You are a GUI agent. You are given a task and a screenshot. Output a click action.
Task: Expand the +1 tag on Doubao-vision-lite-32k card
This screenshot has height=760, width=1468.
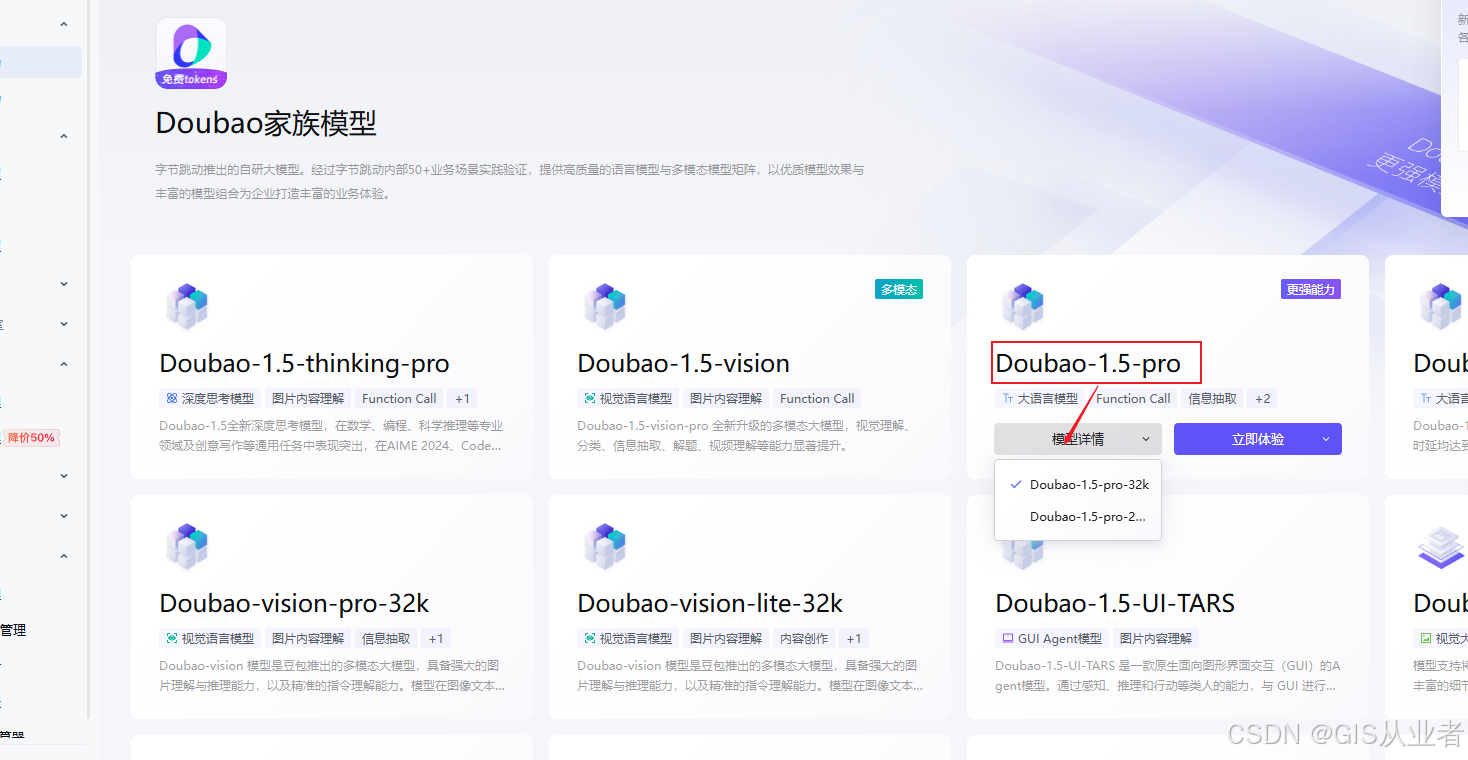click(x=854, y=638)
